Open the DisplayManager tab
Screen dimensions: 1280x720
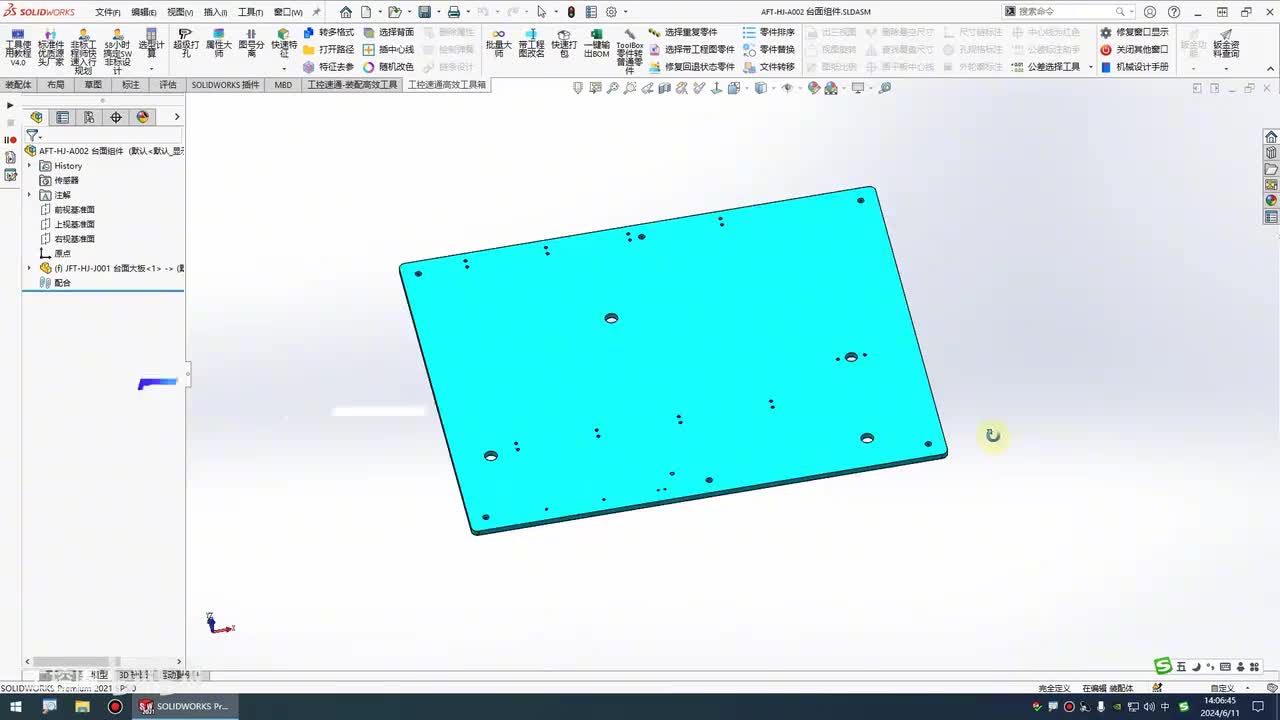[x=142, y=117]
